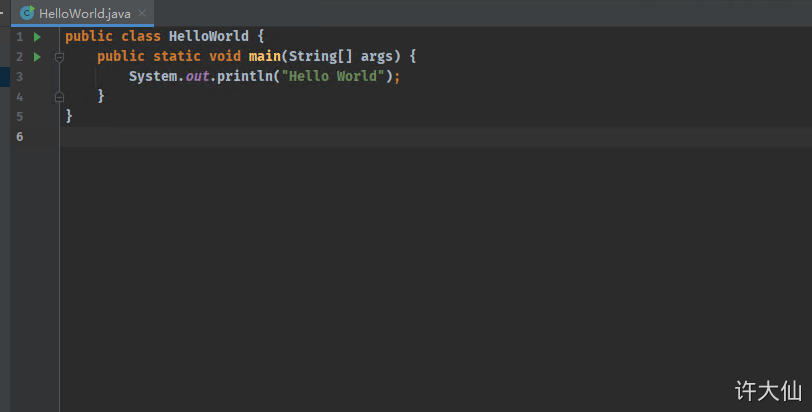Run main method from line 2 gutter arrow
This screenshot has height=412, width=812.
click(x=37, y=56)
